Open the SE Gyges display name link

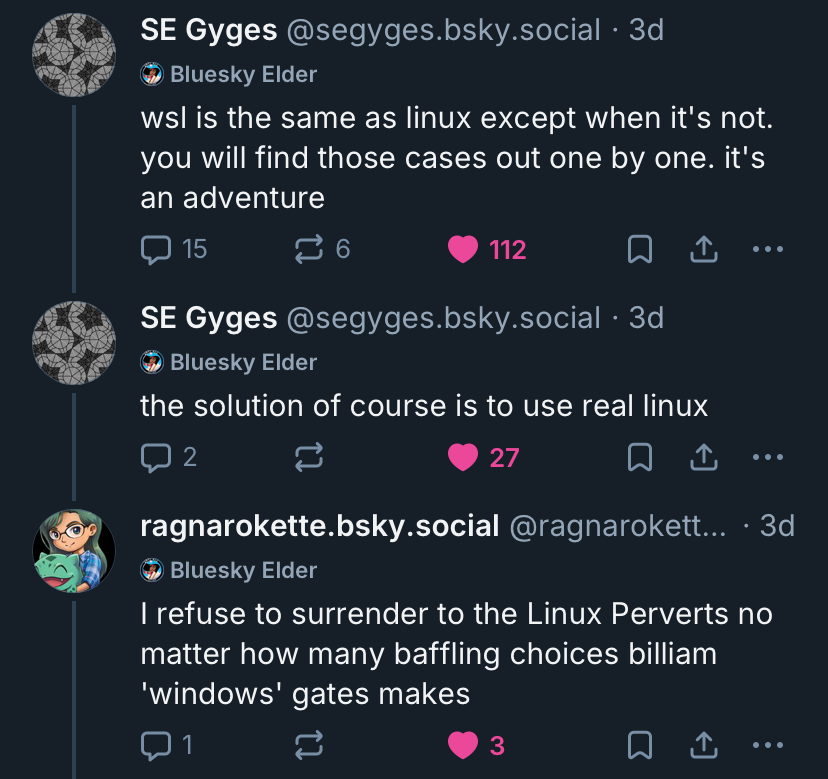pyautogui.click(x=208, y=30)
